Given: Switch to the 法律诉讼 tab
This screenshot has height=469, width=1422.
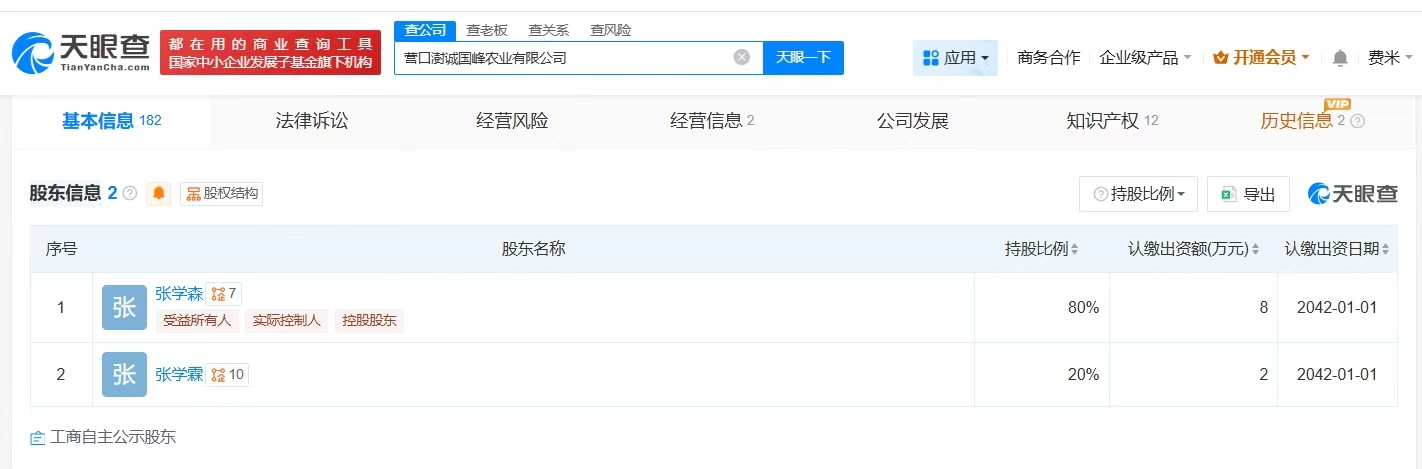Looking at the screenshot, I should [312, 122].
